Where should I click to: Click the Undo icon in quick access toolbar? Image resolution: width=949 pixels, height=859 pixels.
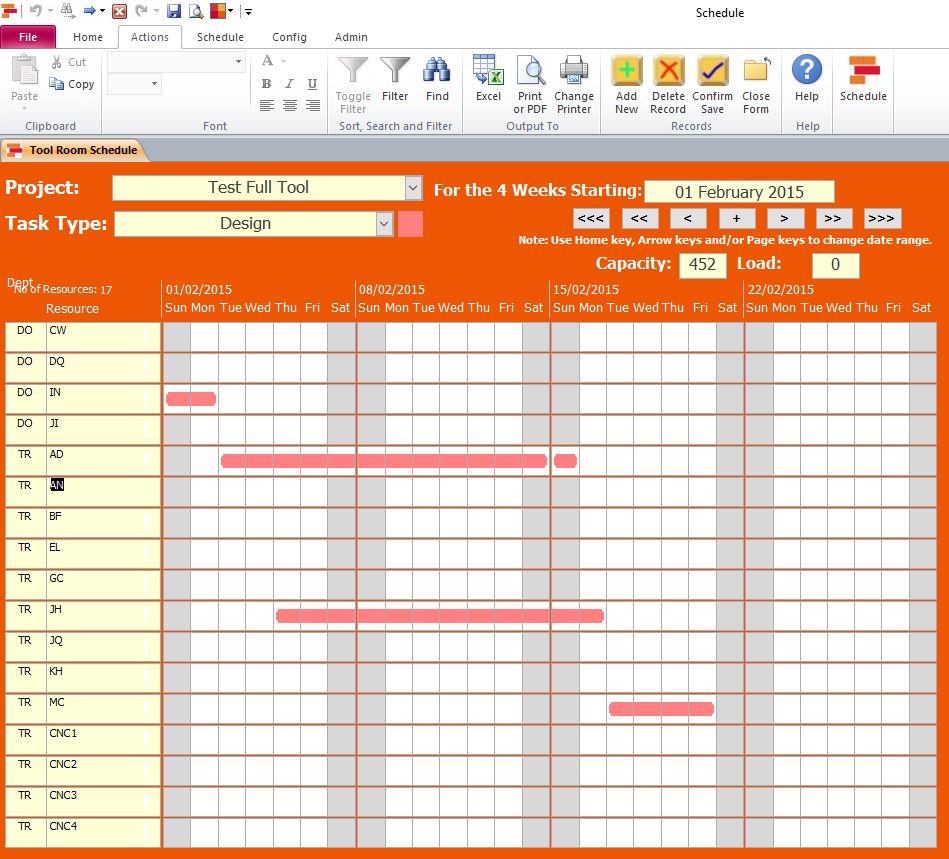[36, 11]
